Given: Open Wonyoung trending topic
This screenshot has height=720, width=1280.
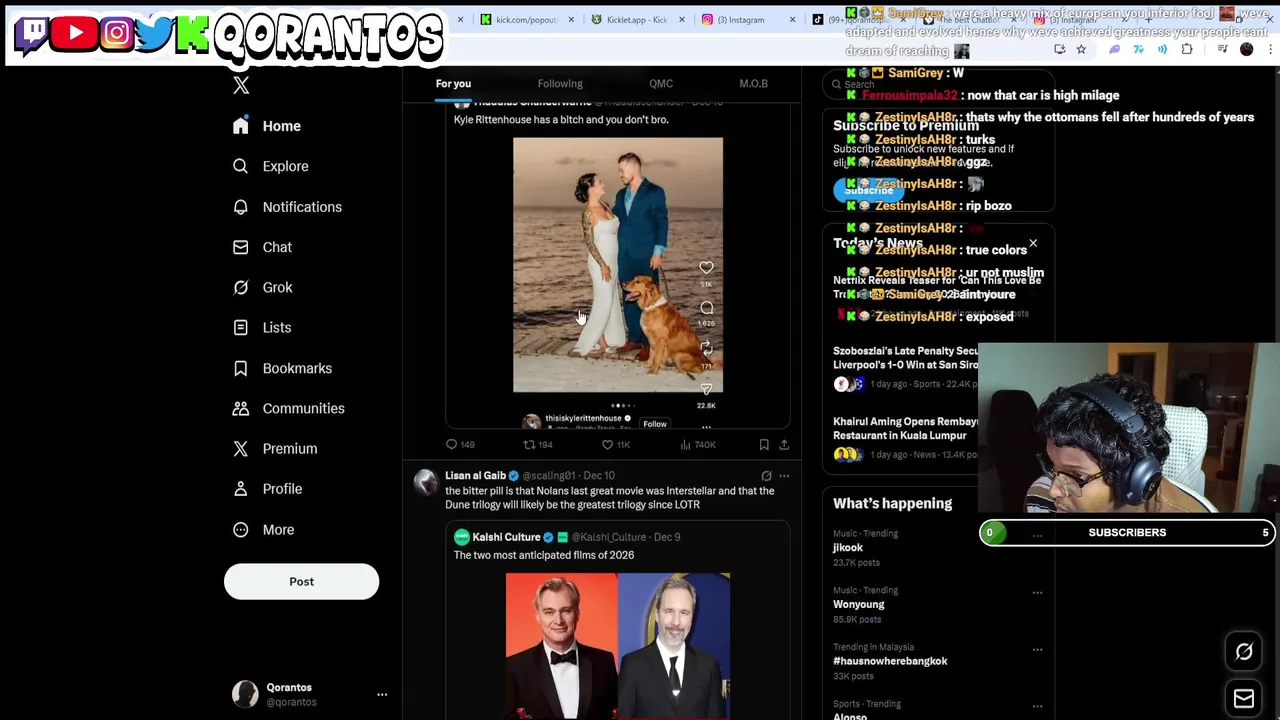Looking at the screenshot, I should (859, 604).
